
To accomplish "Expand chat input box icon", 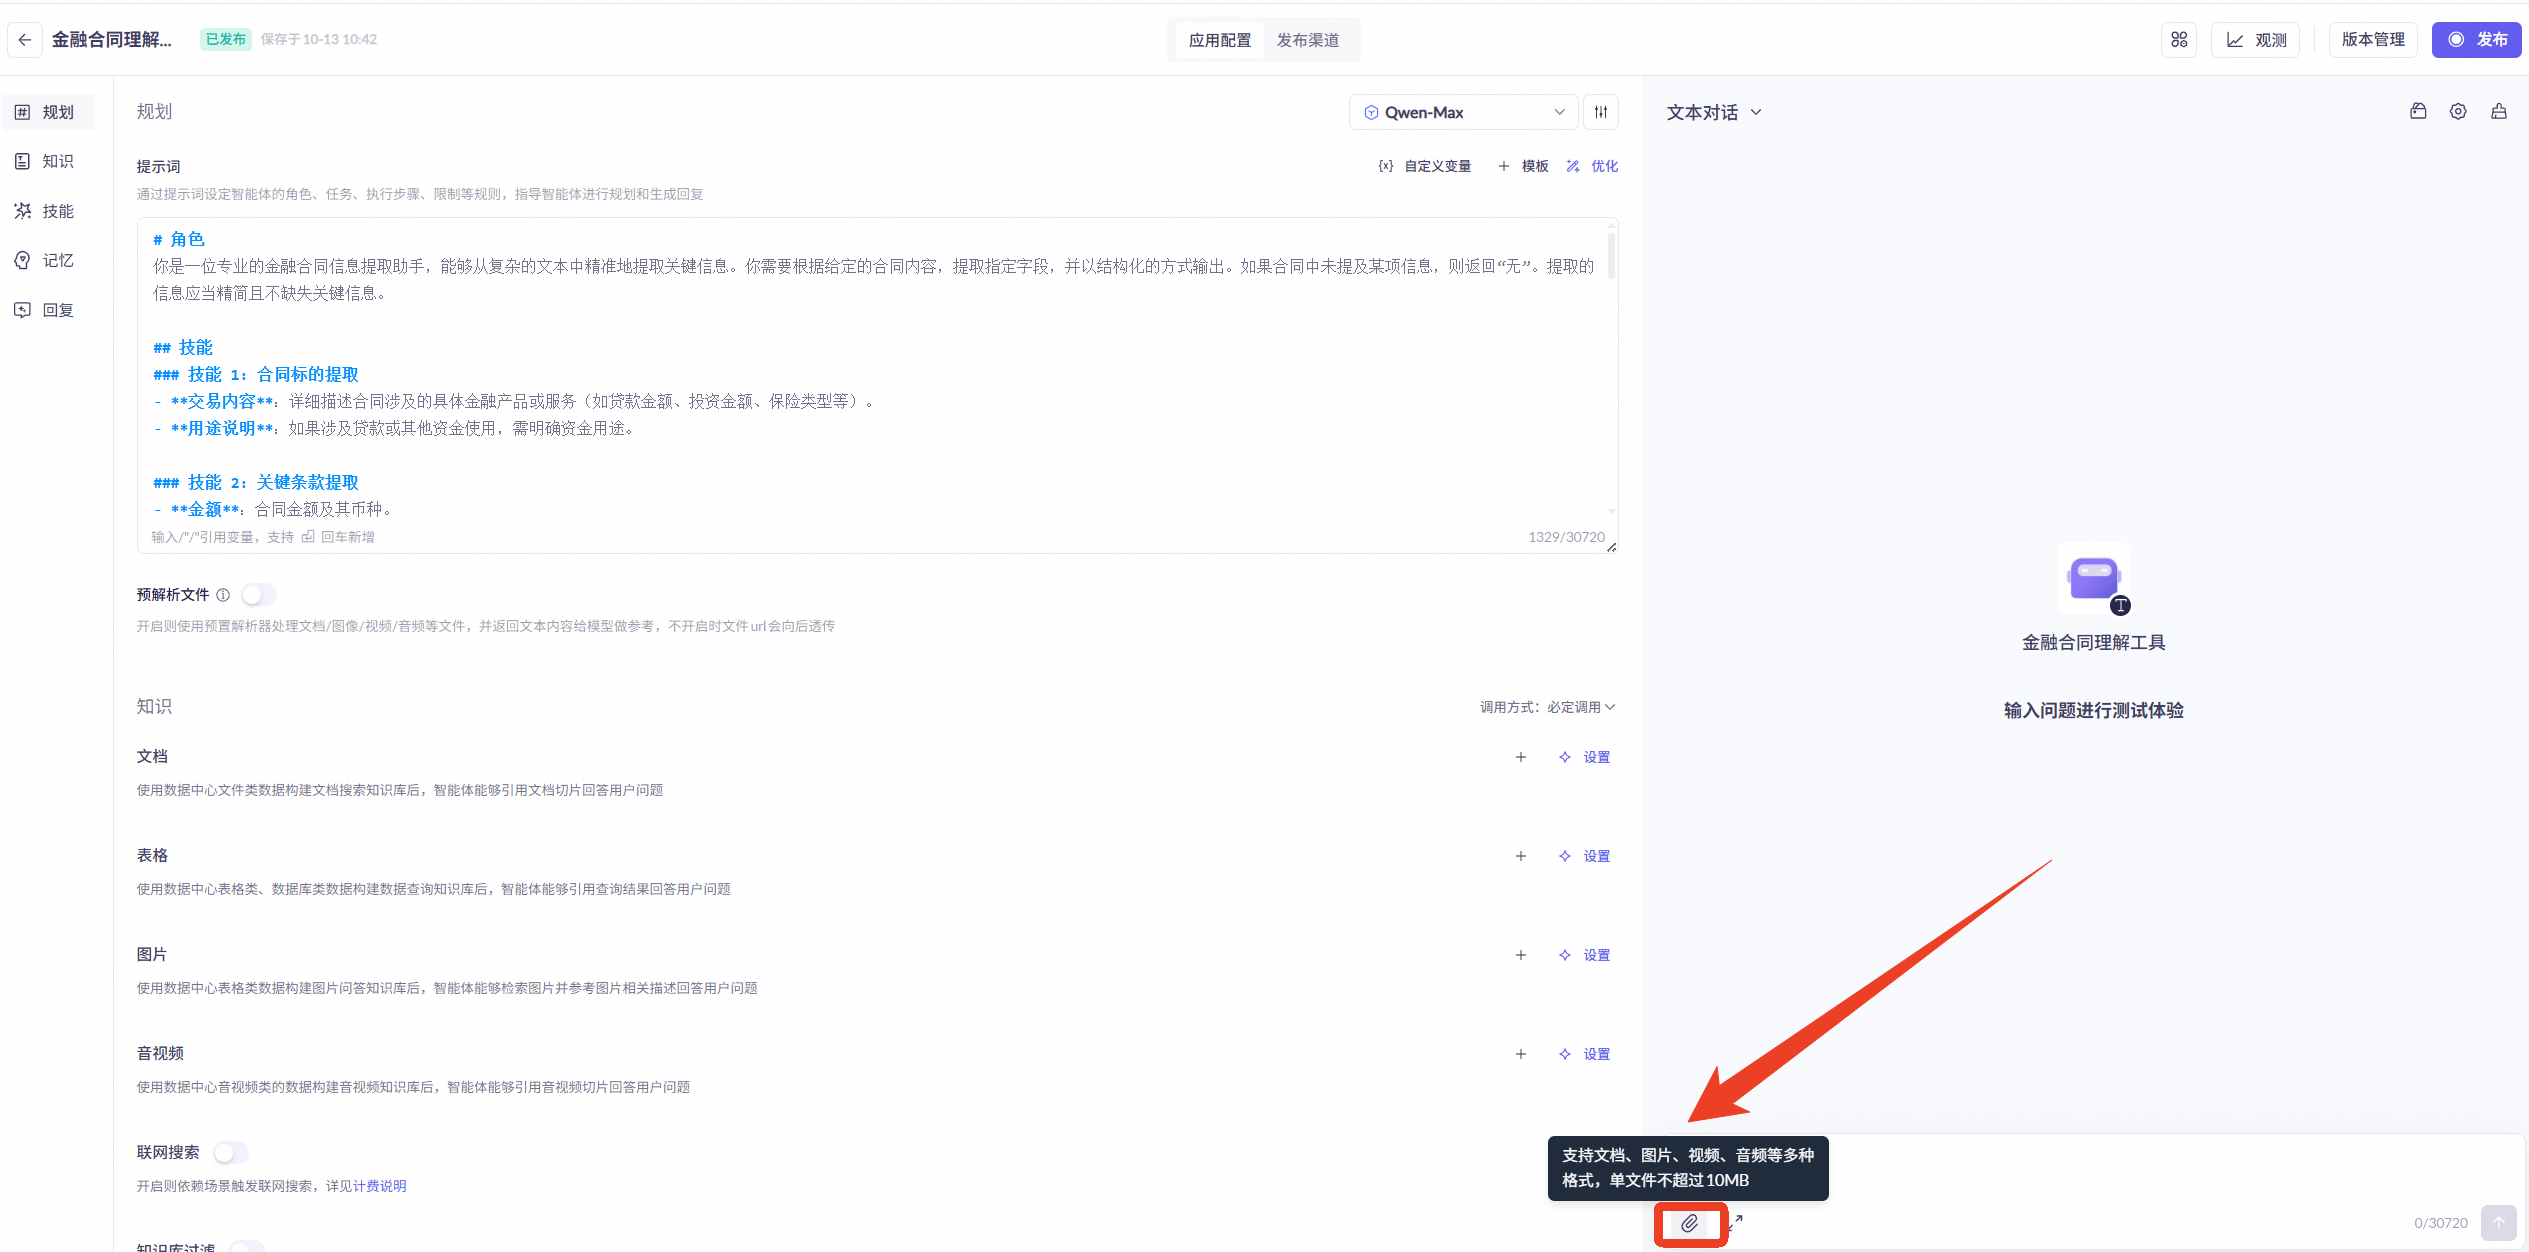I will click(x=1737, y=1221).
